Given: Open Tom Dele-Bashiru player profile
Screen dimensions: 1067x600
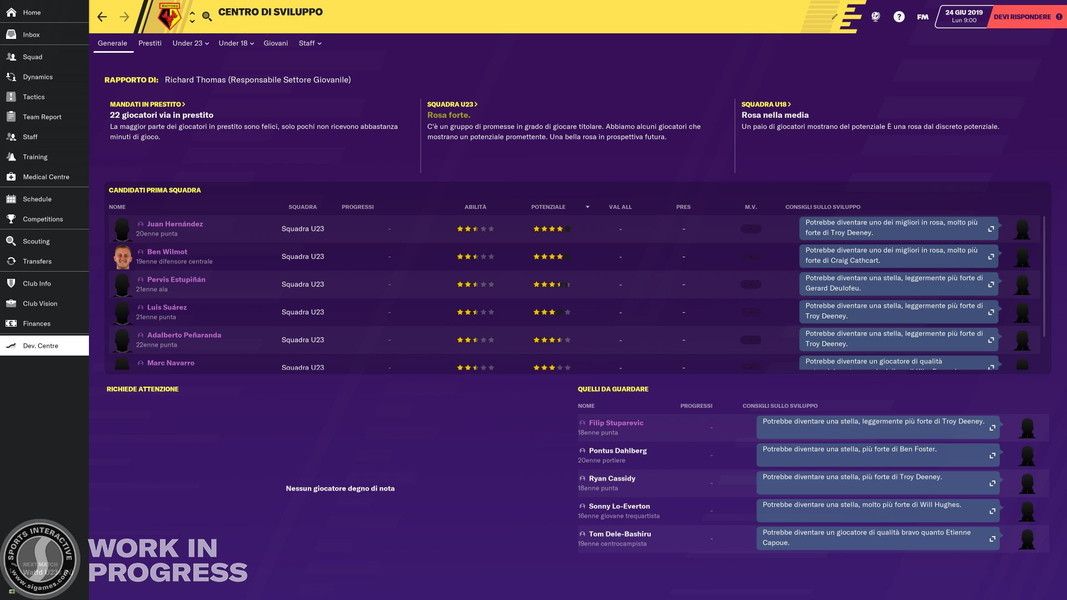Looking at the screenshot, I should 619,535.
